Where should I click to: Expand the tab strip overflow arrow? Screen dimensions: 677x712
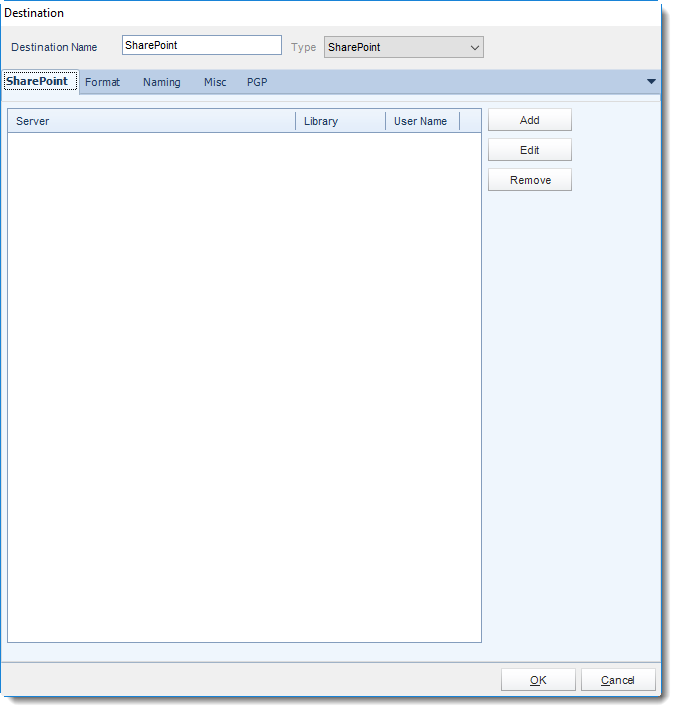coord(651,82)
